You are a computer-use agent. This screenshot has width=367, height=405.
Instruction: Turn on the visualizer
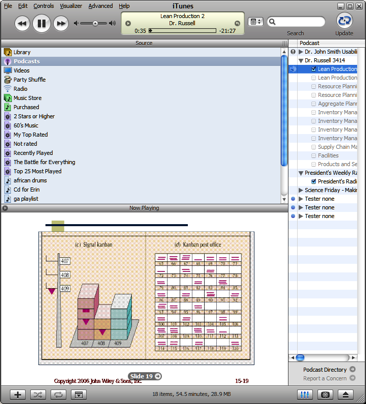(325, 395)
